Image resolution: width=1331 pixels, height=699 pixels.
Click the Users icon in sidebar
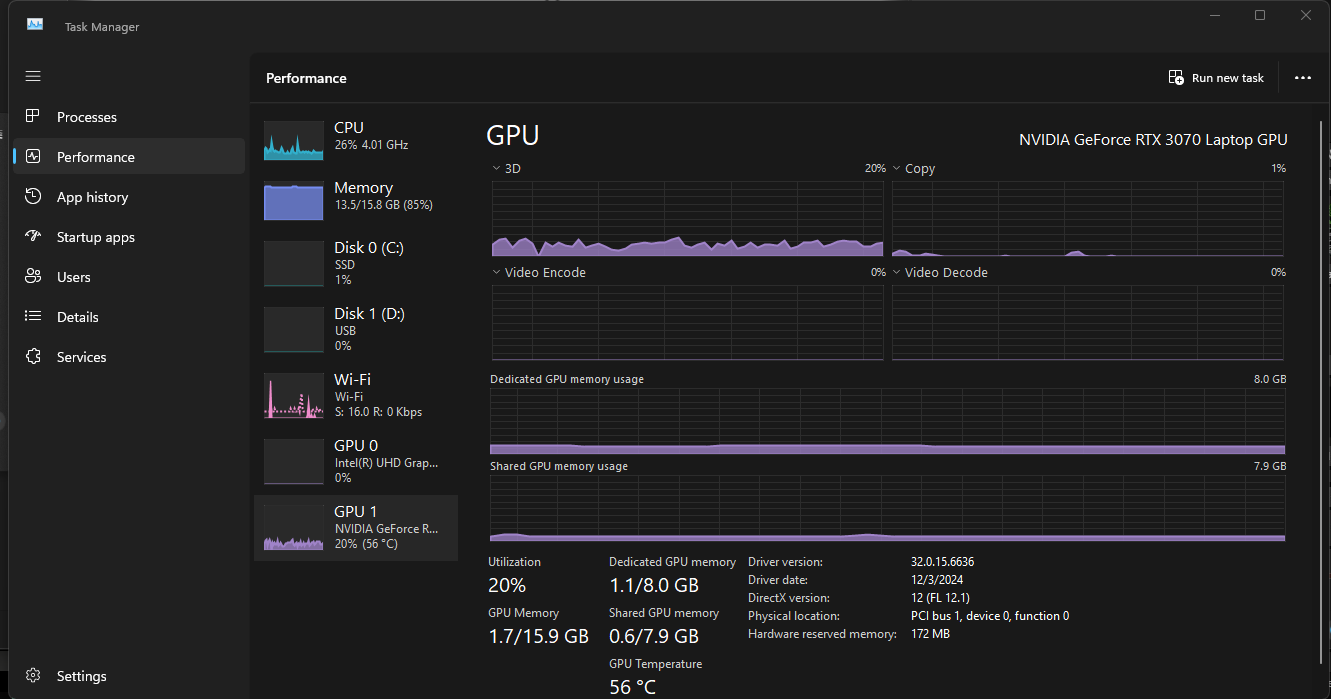(33, 277)
